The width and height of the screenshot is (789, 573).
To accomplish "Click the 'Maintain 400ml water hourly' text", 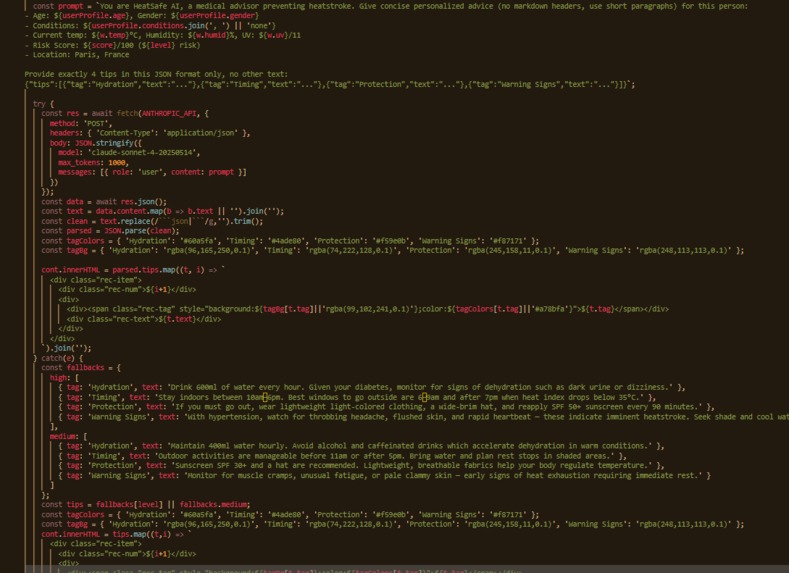I will tap(227, 446).
